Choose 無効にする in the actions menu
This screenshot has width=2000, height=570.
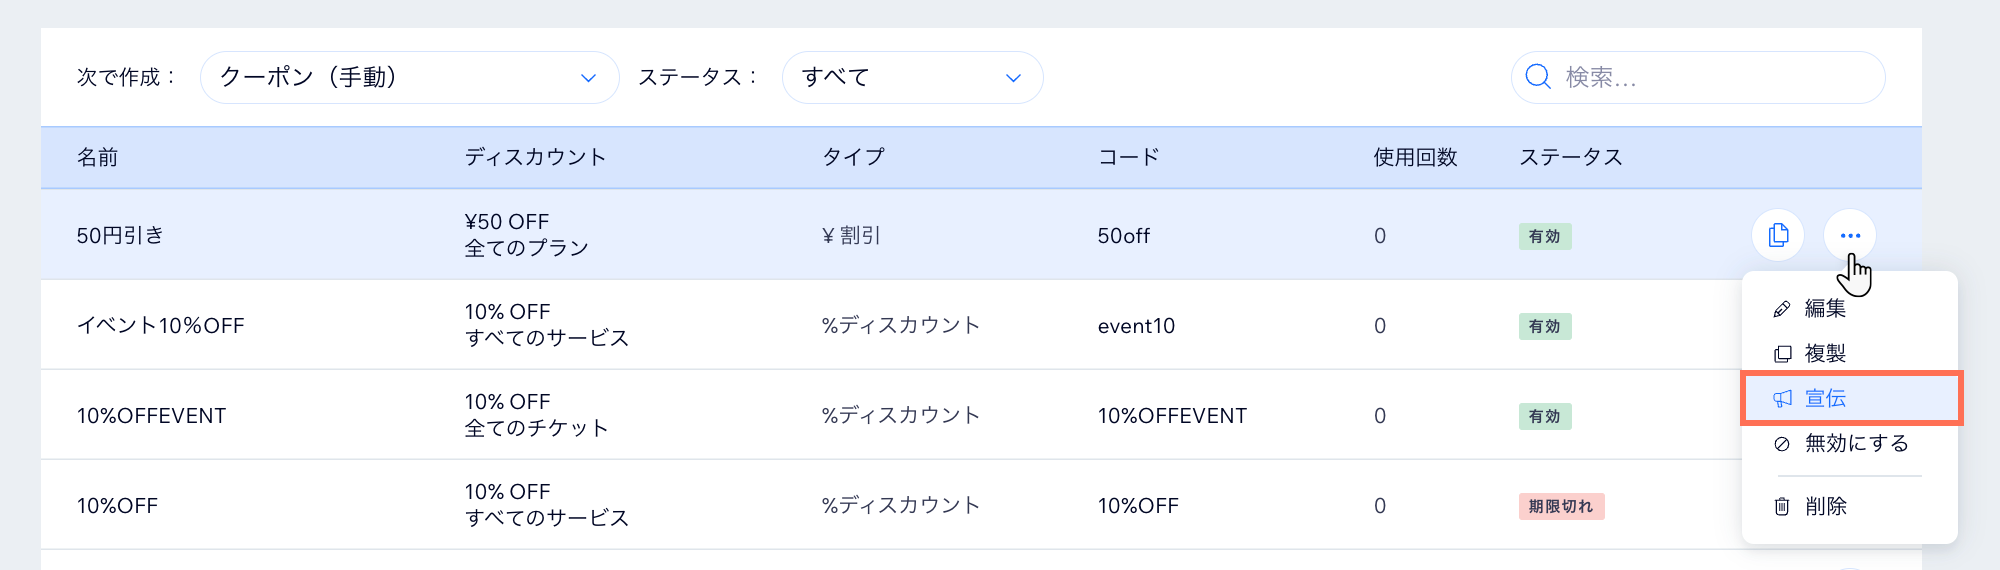[1856, 444]
